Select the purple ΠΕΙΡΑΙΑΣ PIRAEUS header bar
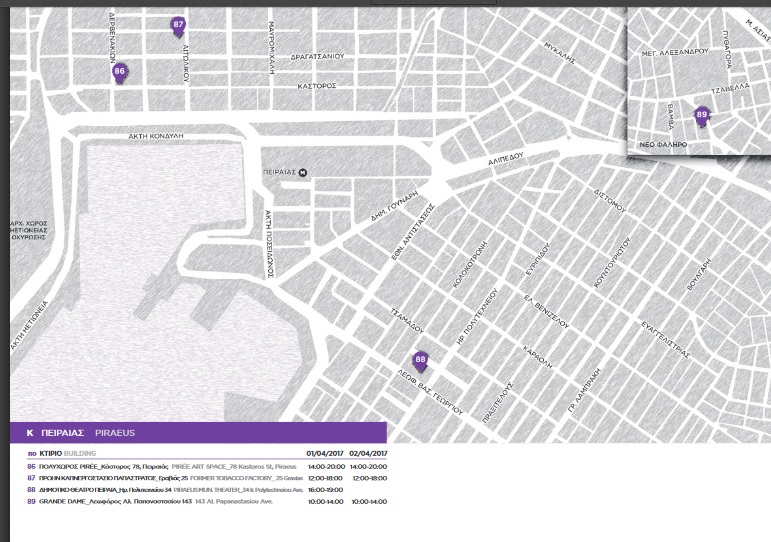Viewport: 771px width, 542px height. click(x=197, y=433)
